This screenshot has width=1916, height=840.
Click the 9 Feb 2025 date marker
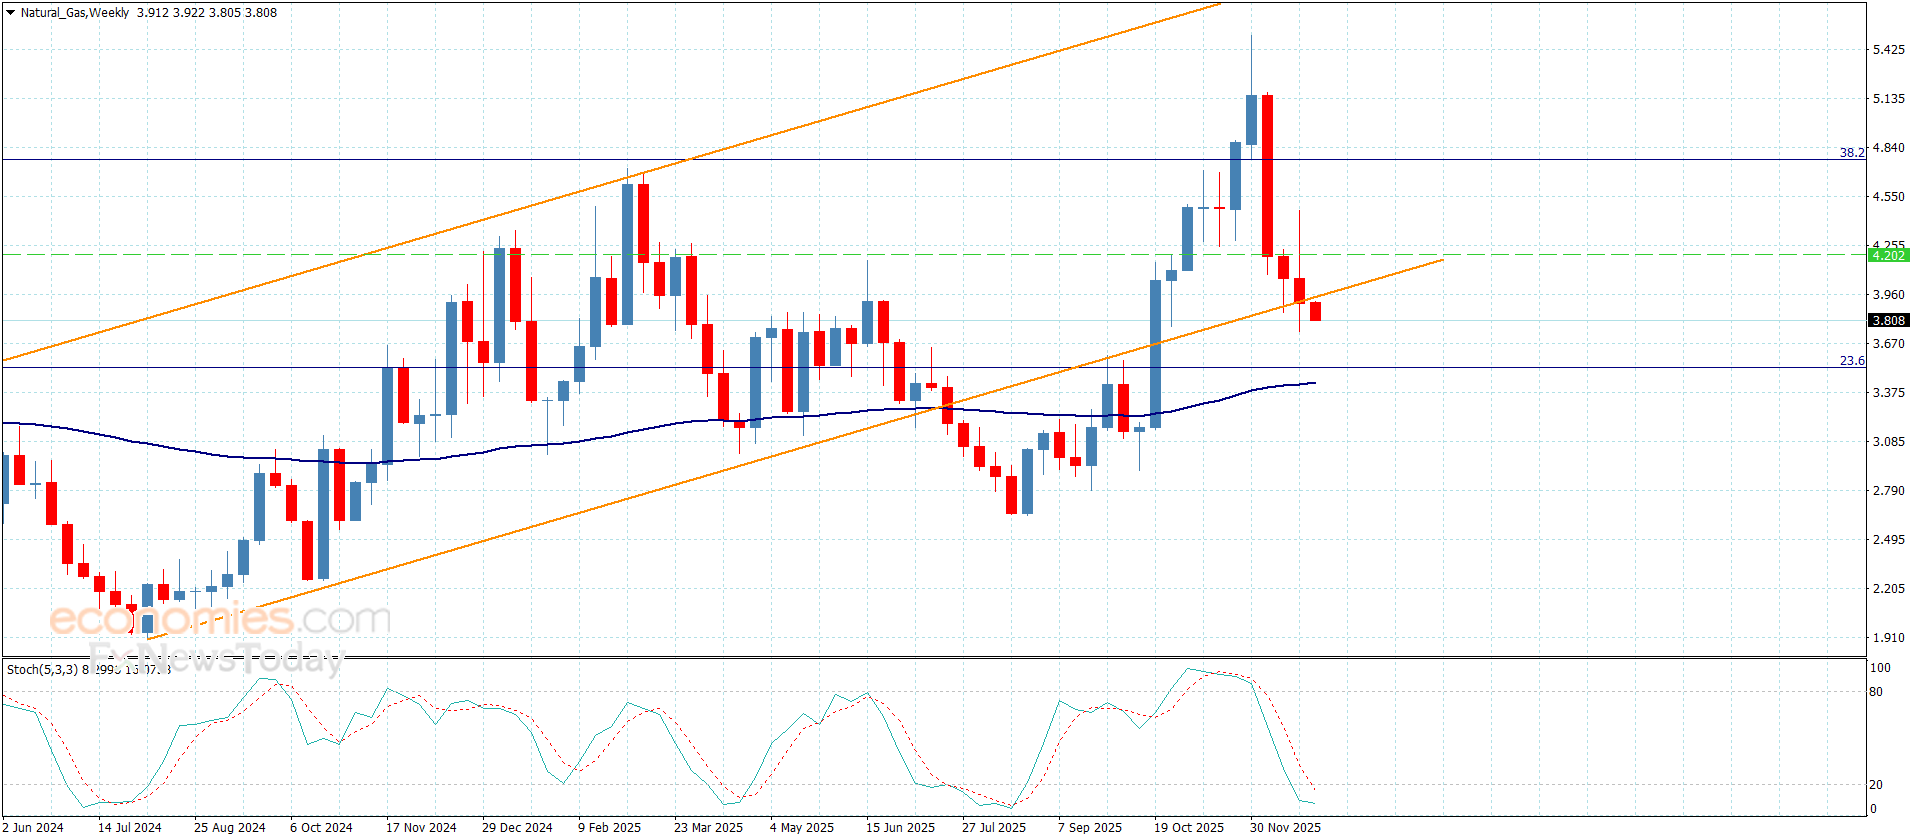point(609,827)
